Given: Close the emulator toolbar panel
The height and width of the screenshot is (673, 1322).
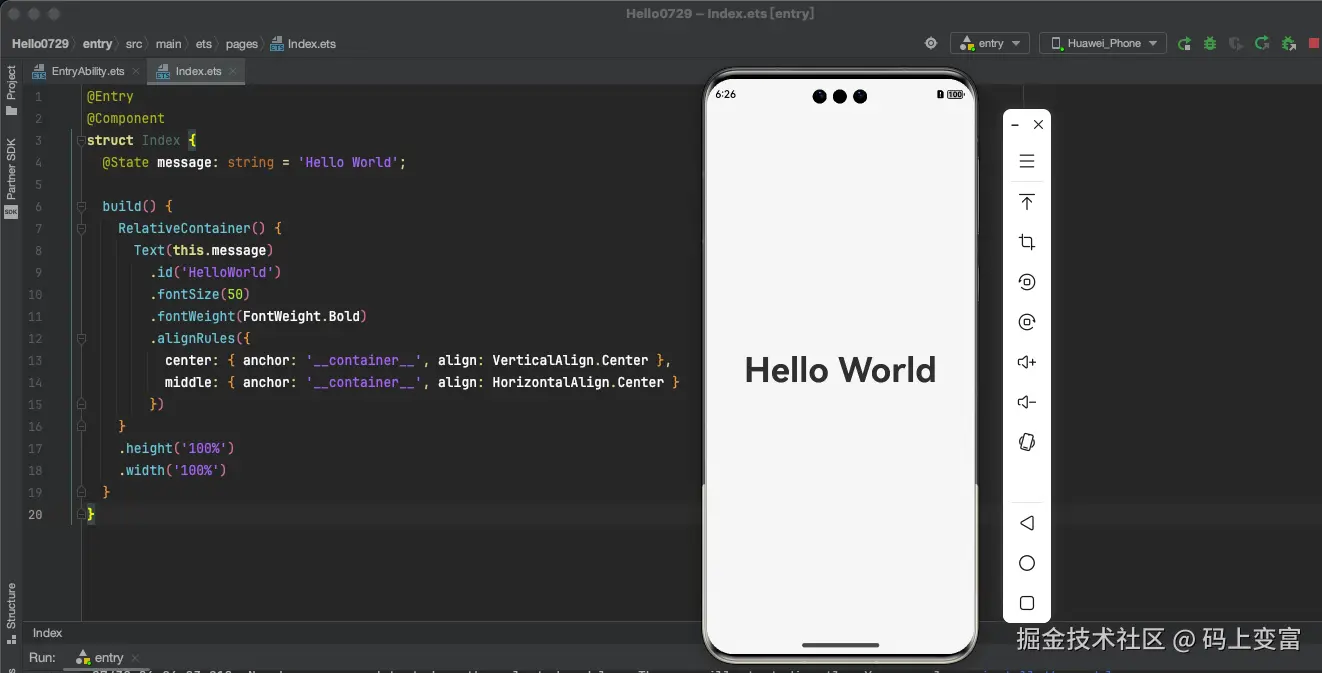Looking at the screenshot, I should click(x=1038, y=125).
